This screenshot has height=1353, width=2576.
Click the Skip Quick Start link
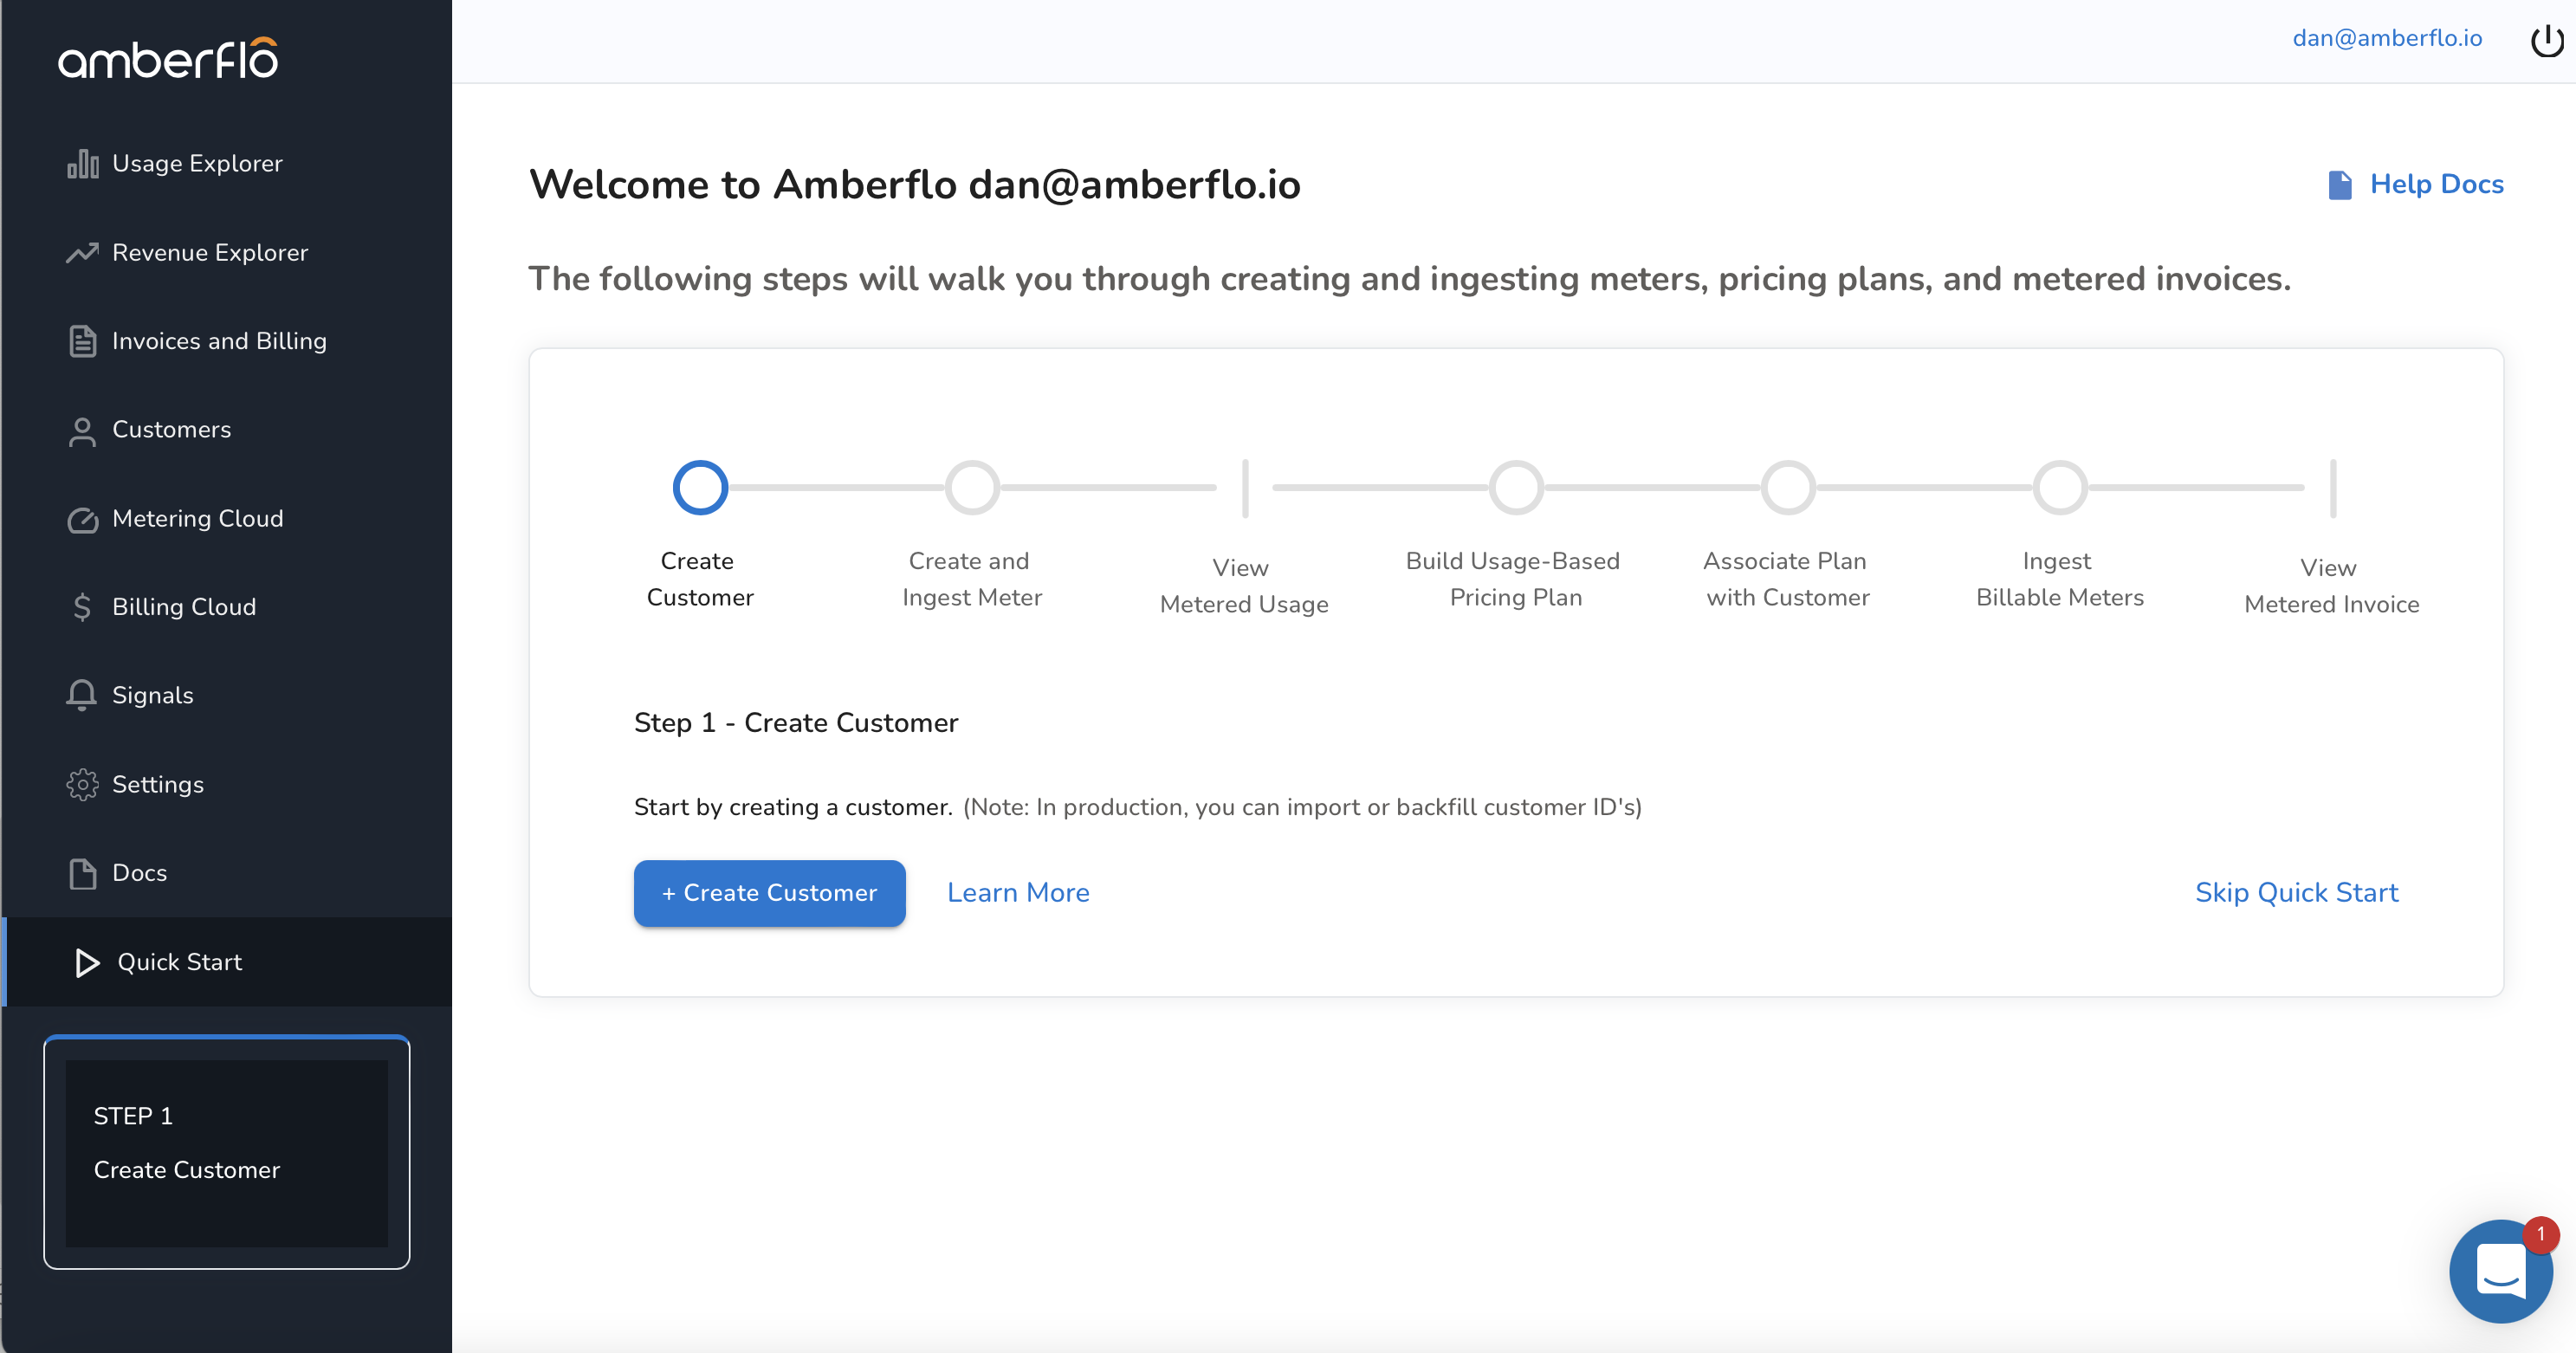click(2296, 892)
